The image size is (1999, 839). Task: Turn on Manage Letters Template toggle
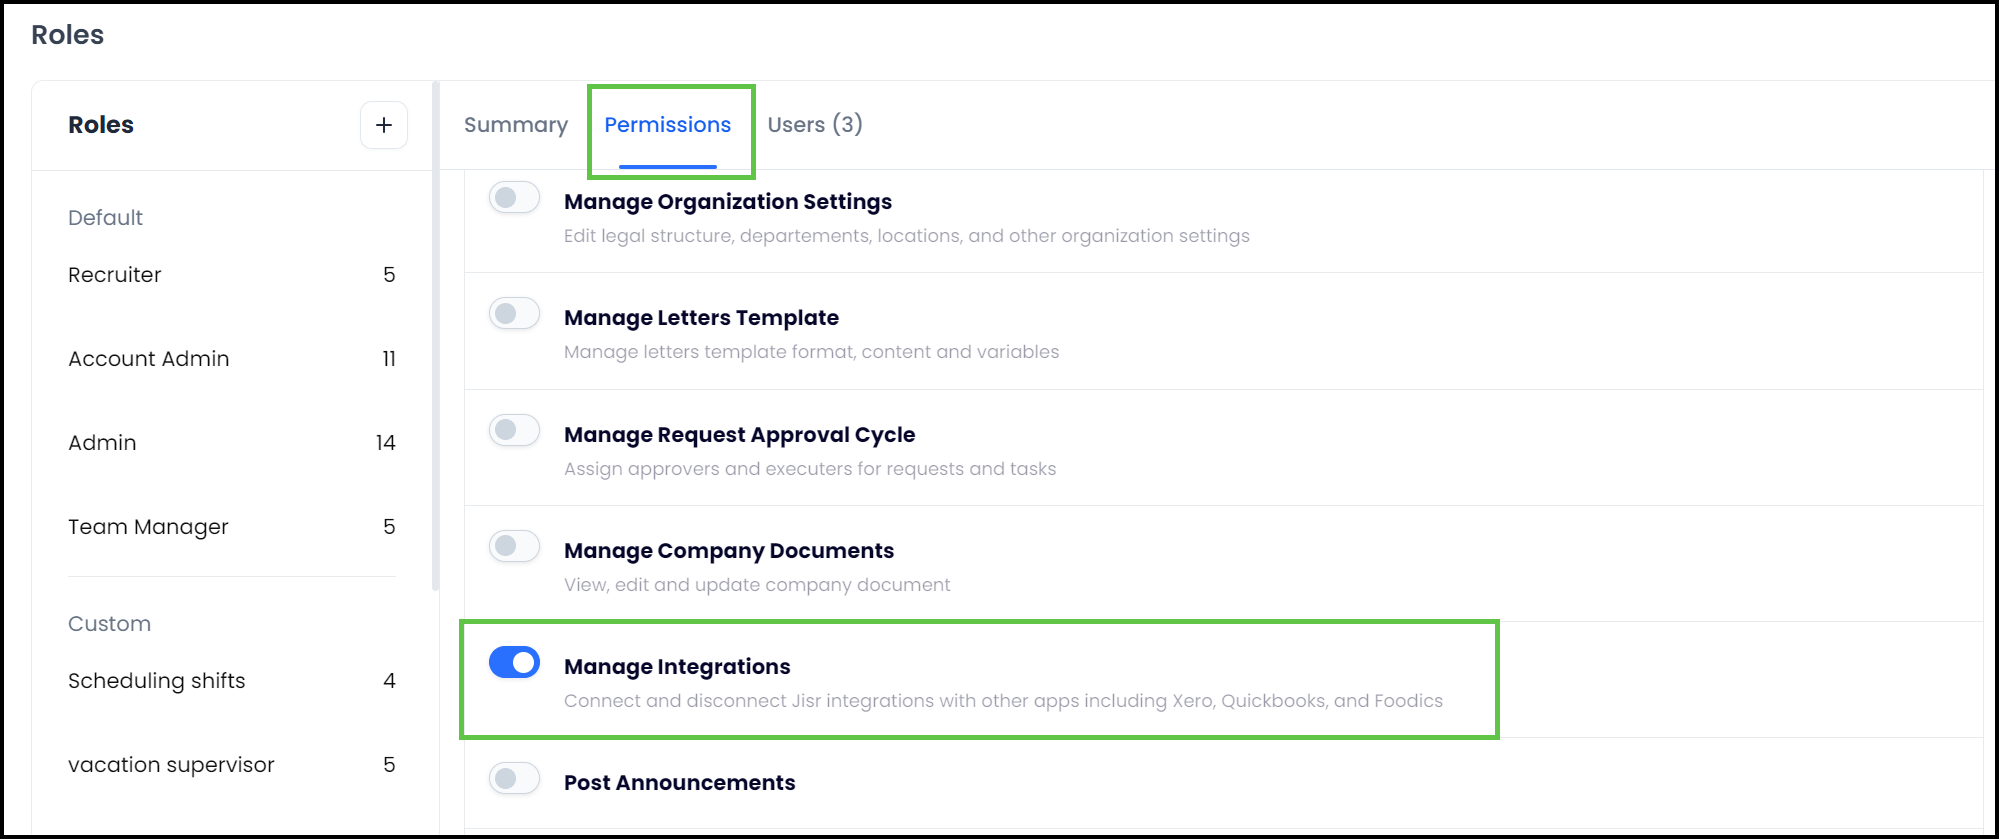[514, 314]
